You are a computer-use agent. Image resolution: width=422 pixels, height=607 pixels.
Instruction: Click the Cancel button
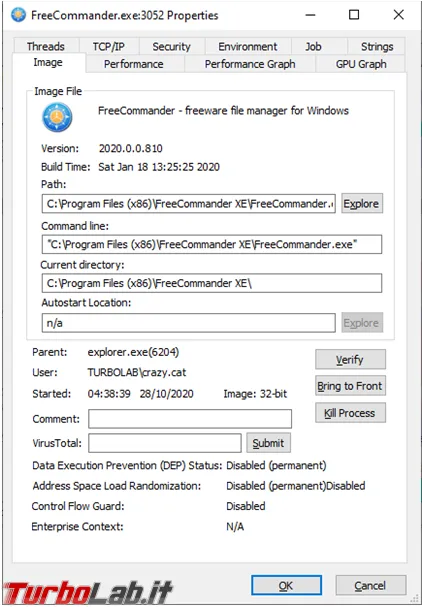[x=371, y=585]
